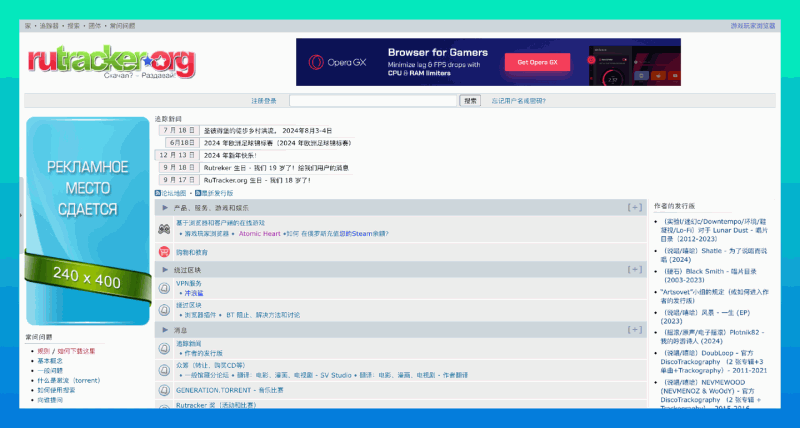Open the Atomic Heart subforum link
800x428 pixels.
pyautogui.click(x=260, y=234)
